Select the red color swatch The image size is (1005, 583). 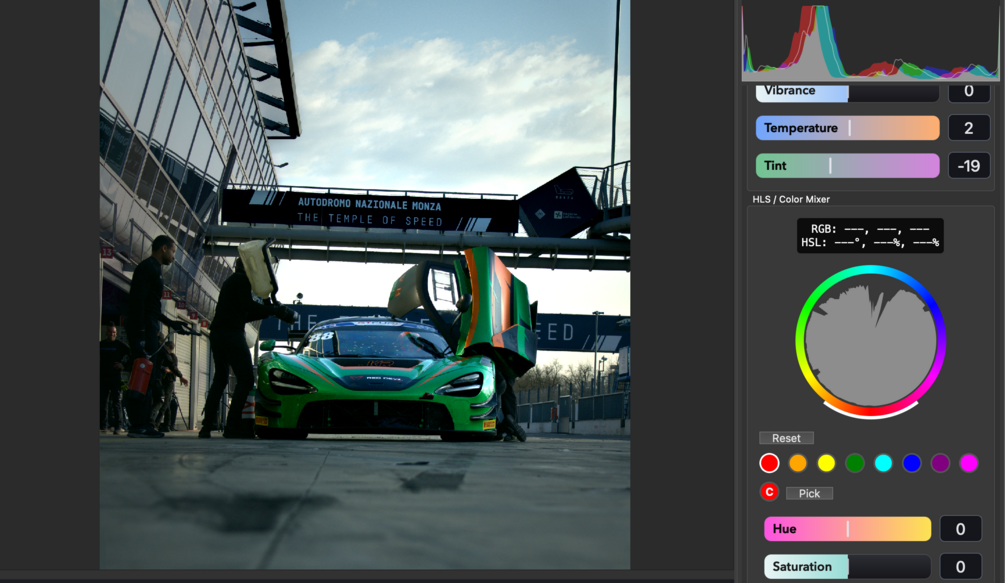(769, 463)
